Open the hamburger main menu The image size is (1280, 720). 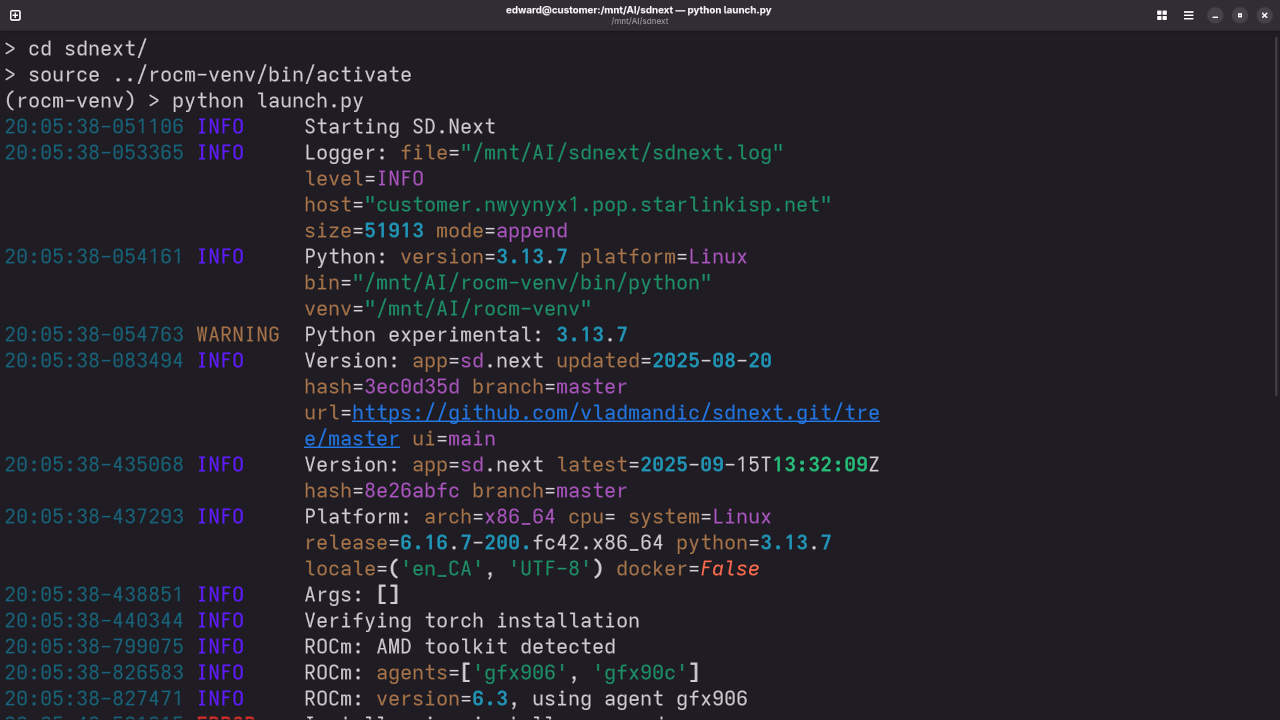1189,15
